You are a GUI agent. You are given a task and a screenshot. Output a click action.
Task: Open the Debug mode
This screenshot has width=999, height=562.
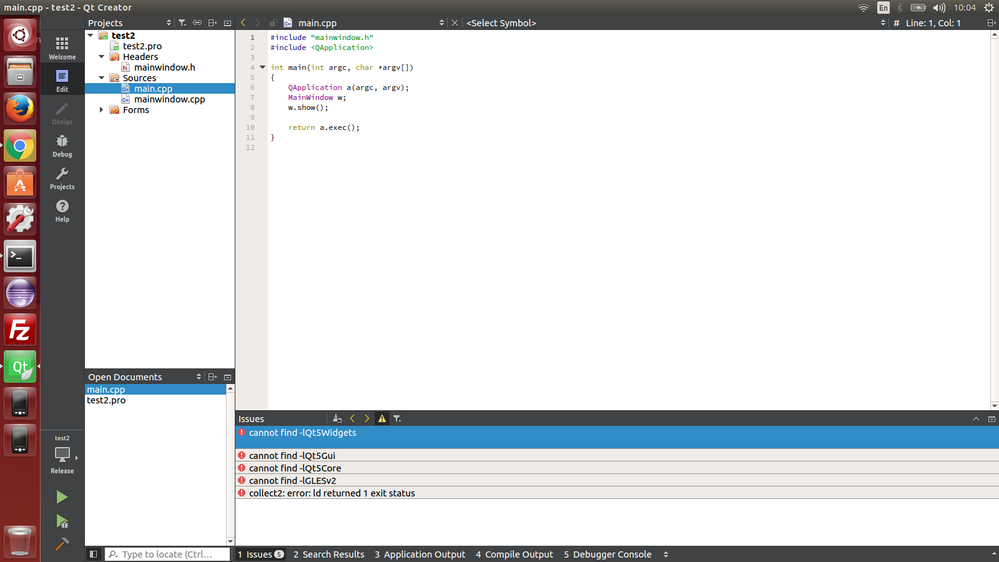click(x=62, y=145)
